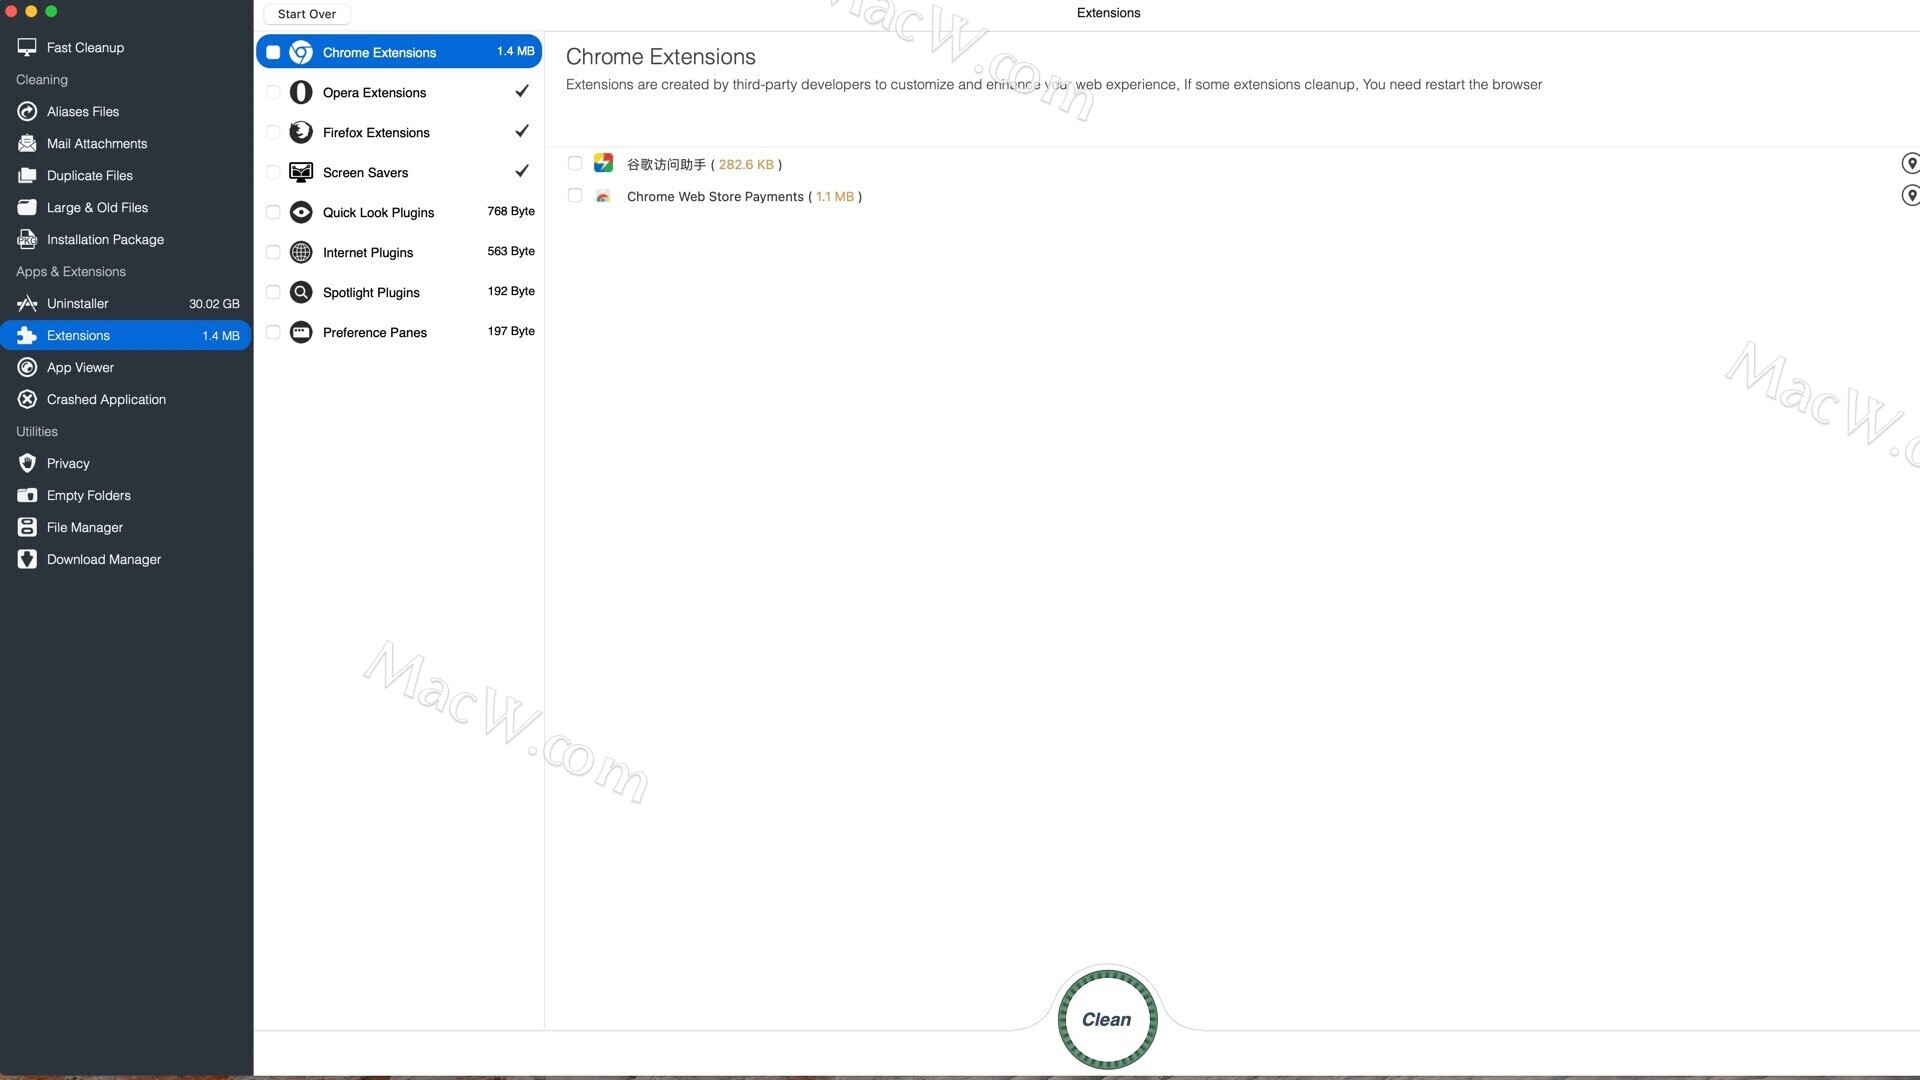The image size is (1920, 1080).
Task: Click the 282.6 KB size label
Action: click(746, 164)
